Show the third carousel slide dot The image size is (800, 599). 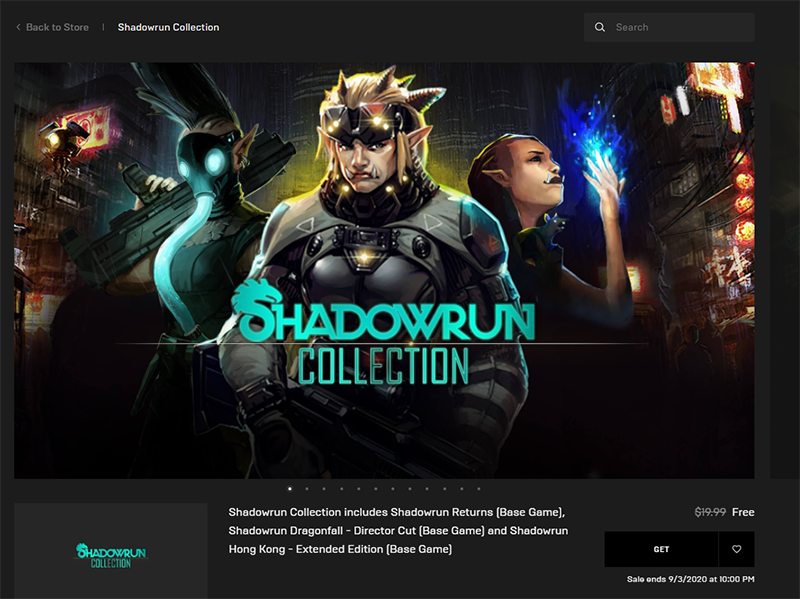tap(324, 489)
